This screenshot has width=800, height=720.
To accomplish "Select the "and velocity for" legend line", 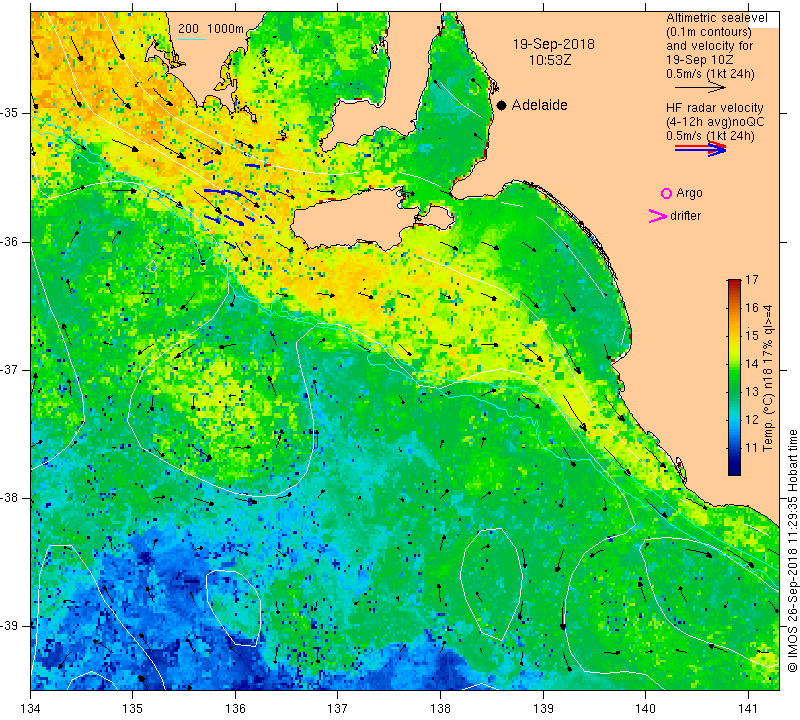I will [709, 45].
